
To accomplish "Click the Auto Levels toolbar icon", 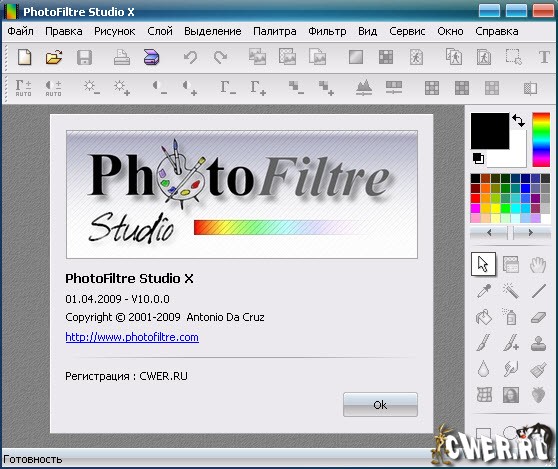I will pyautogui.click(x=23, y=88).
